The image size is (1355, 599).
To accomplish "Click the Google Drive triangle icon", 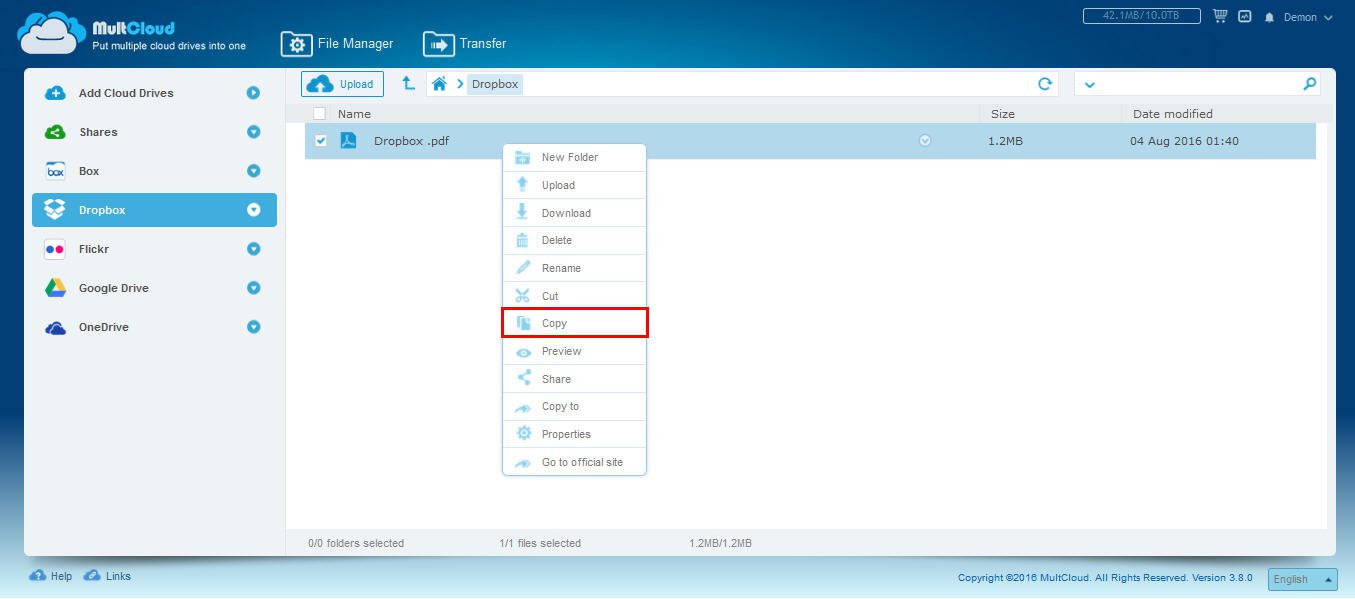I will coord(56,288).
